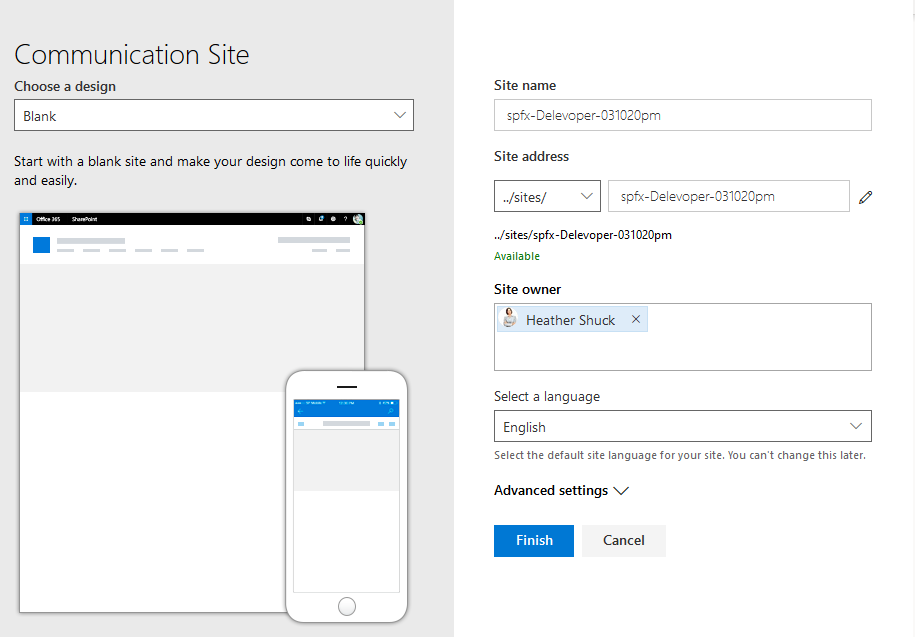
Task: Click the user avatar in the preview header
Action: (358, 218)
